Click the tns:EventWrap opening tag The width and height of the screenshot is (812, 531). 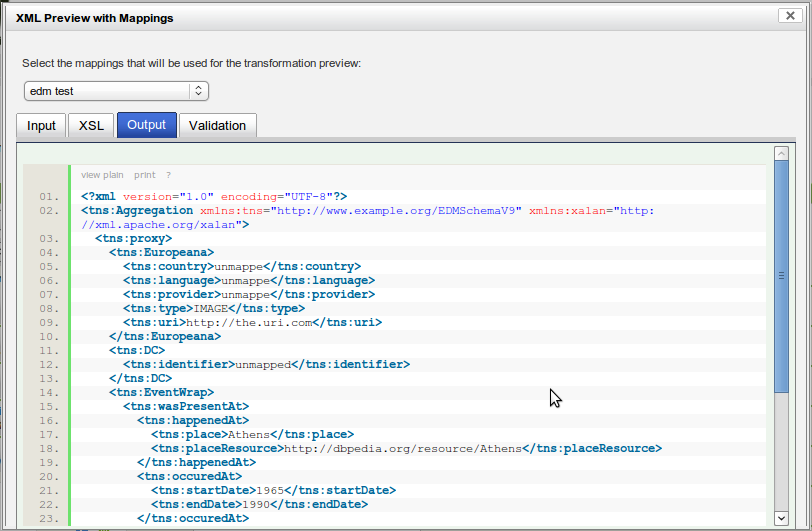[x=162, y=392]
